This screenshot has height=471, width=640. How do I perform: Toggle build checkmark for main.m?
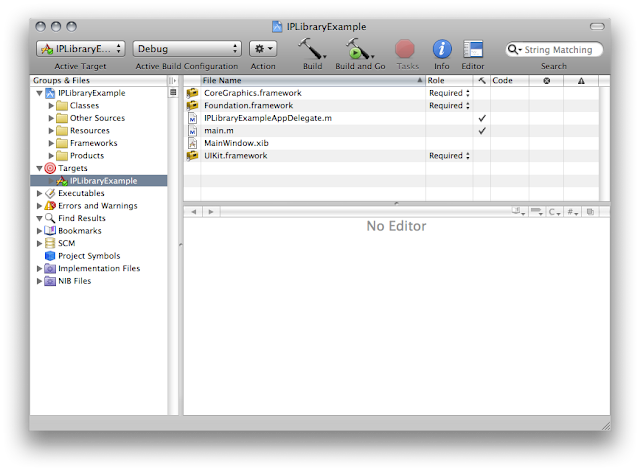pos(482,131)
